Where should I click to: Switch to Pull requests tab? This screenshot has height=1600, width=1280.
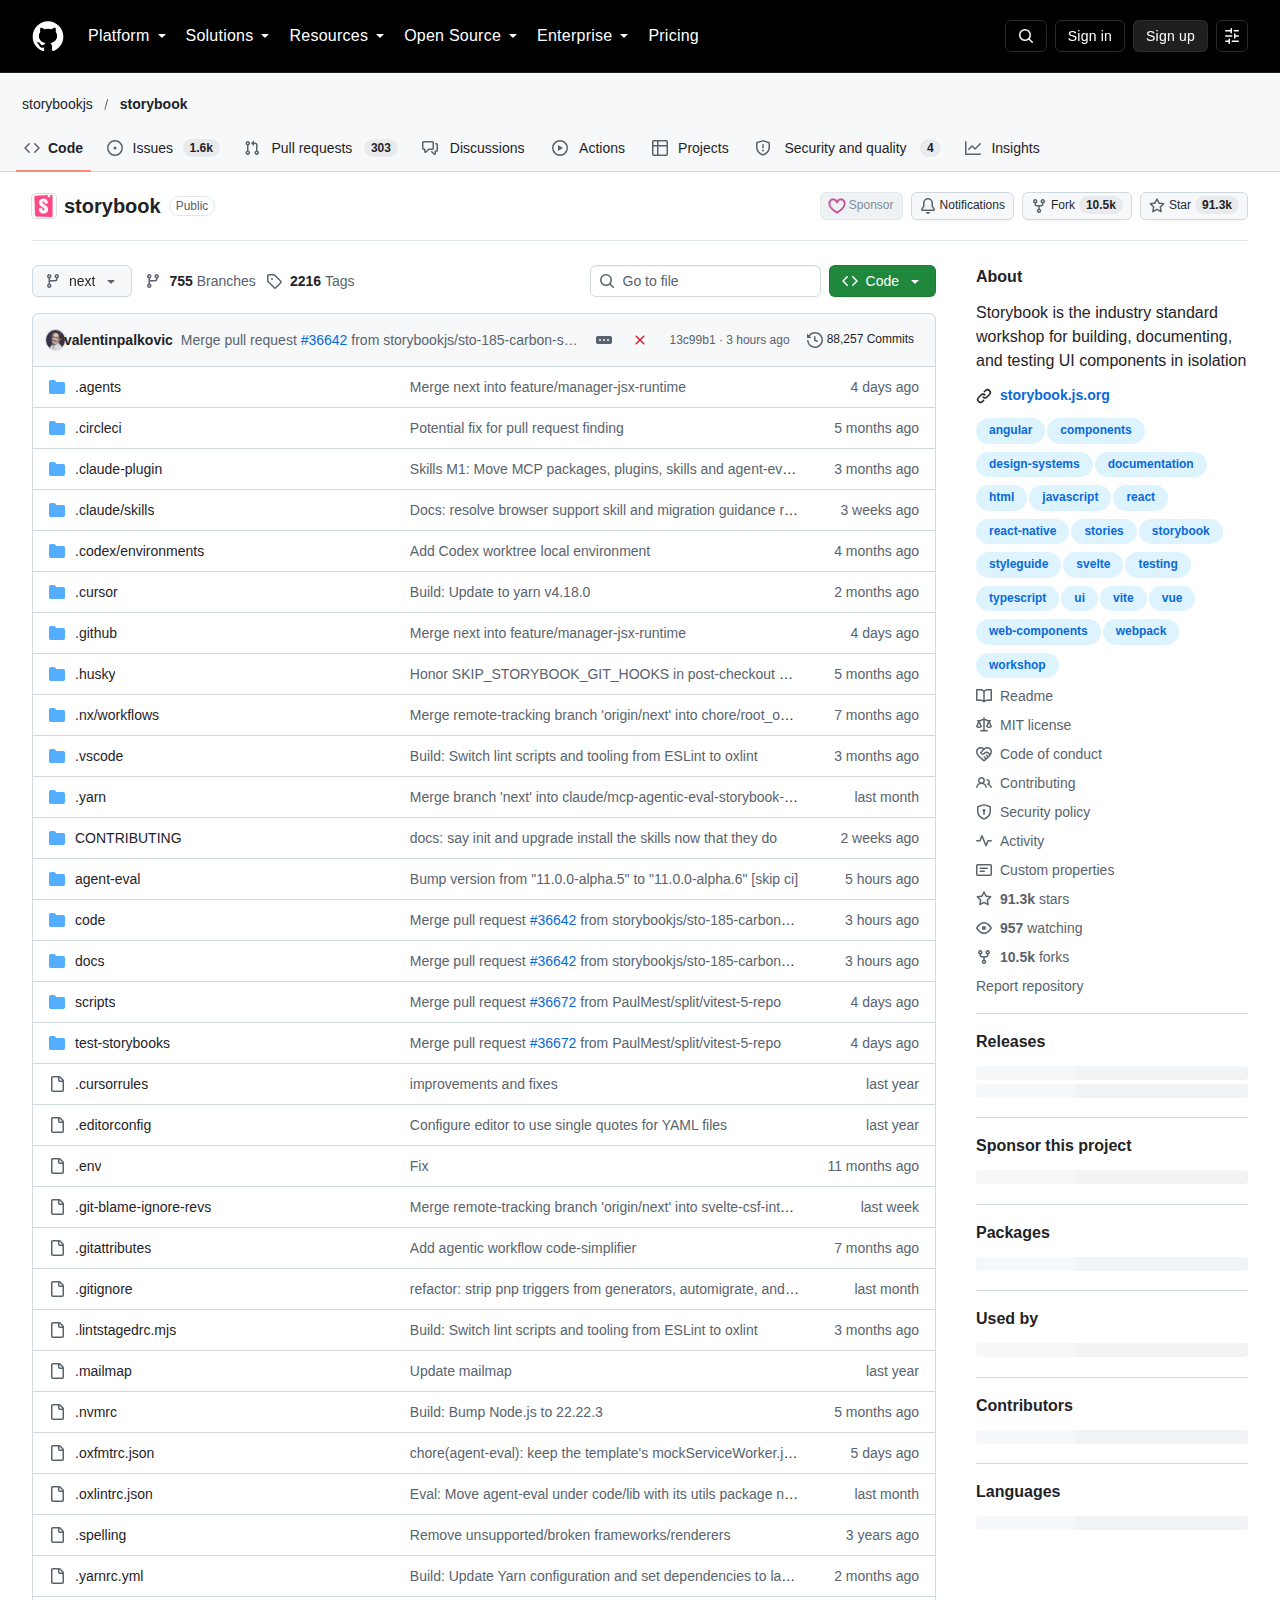coord(320,148)
